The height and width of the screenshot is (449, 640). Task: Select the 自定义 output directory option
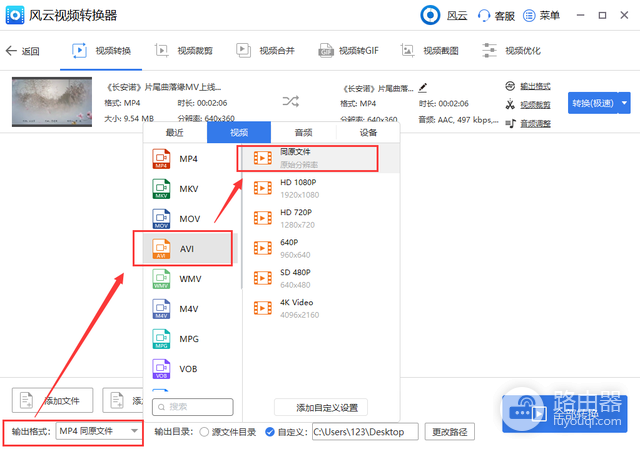(x=270, y=432)
